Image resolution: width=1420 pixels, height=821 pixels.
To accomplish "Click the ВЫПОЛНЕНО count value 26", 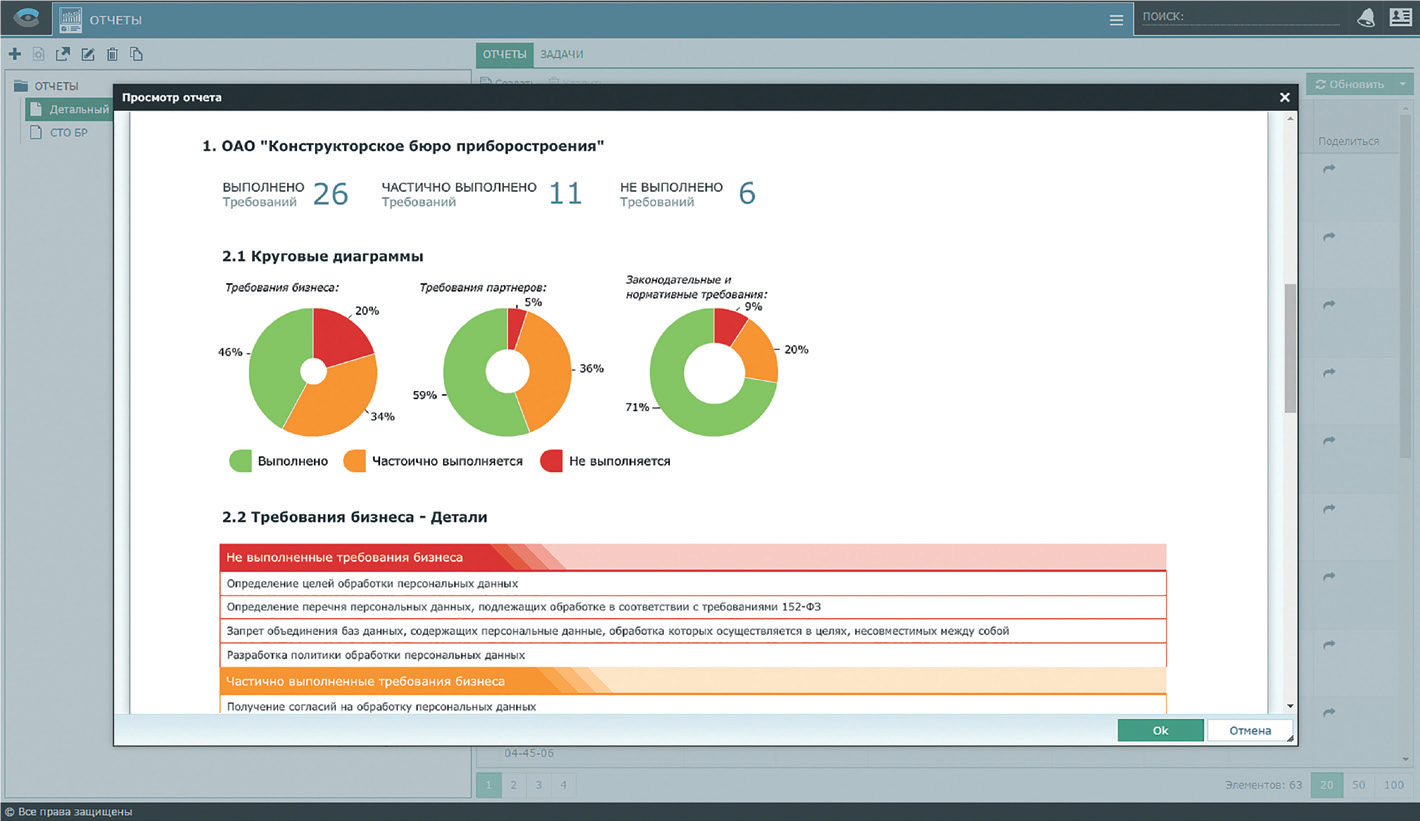I will click(x=330, y=194).
